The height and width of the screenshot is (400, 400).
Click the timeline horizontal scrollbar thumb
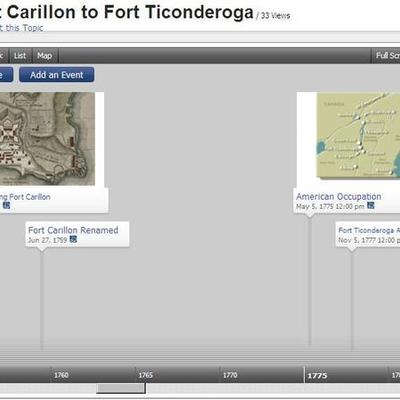pyautogui.click(x=121, y=388)
